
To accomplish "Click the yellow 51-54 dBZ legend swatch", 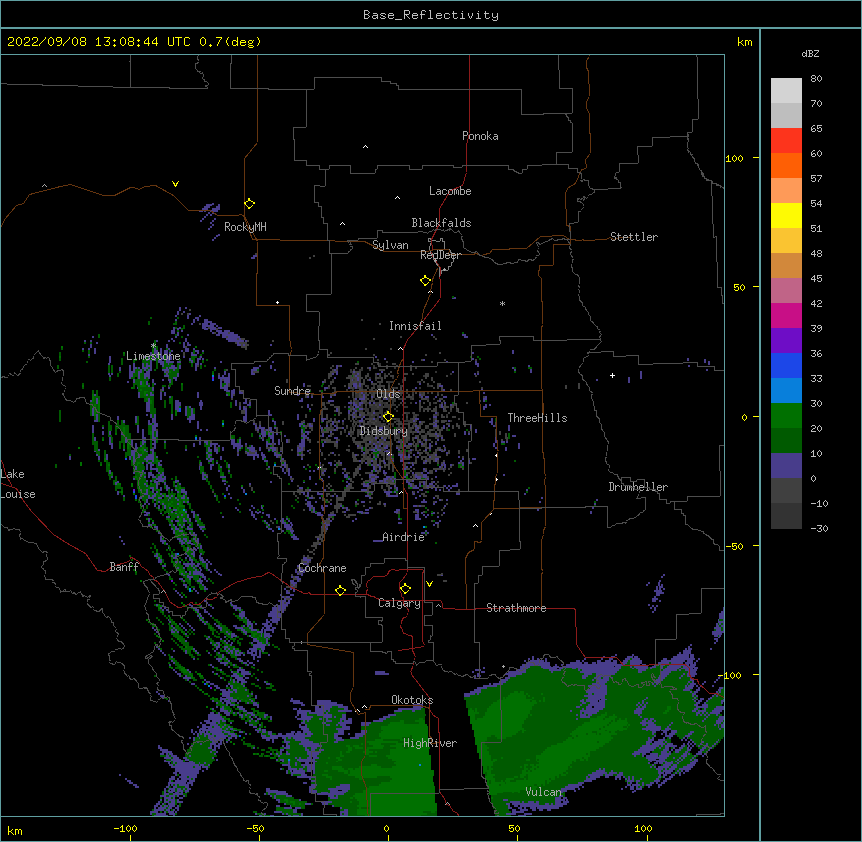I will pyautogui.click(x=786, y=216).
